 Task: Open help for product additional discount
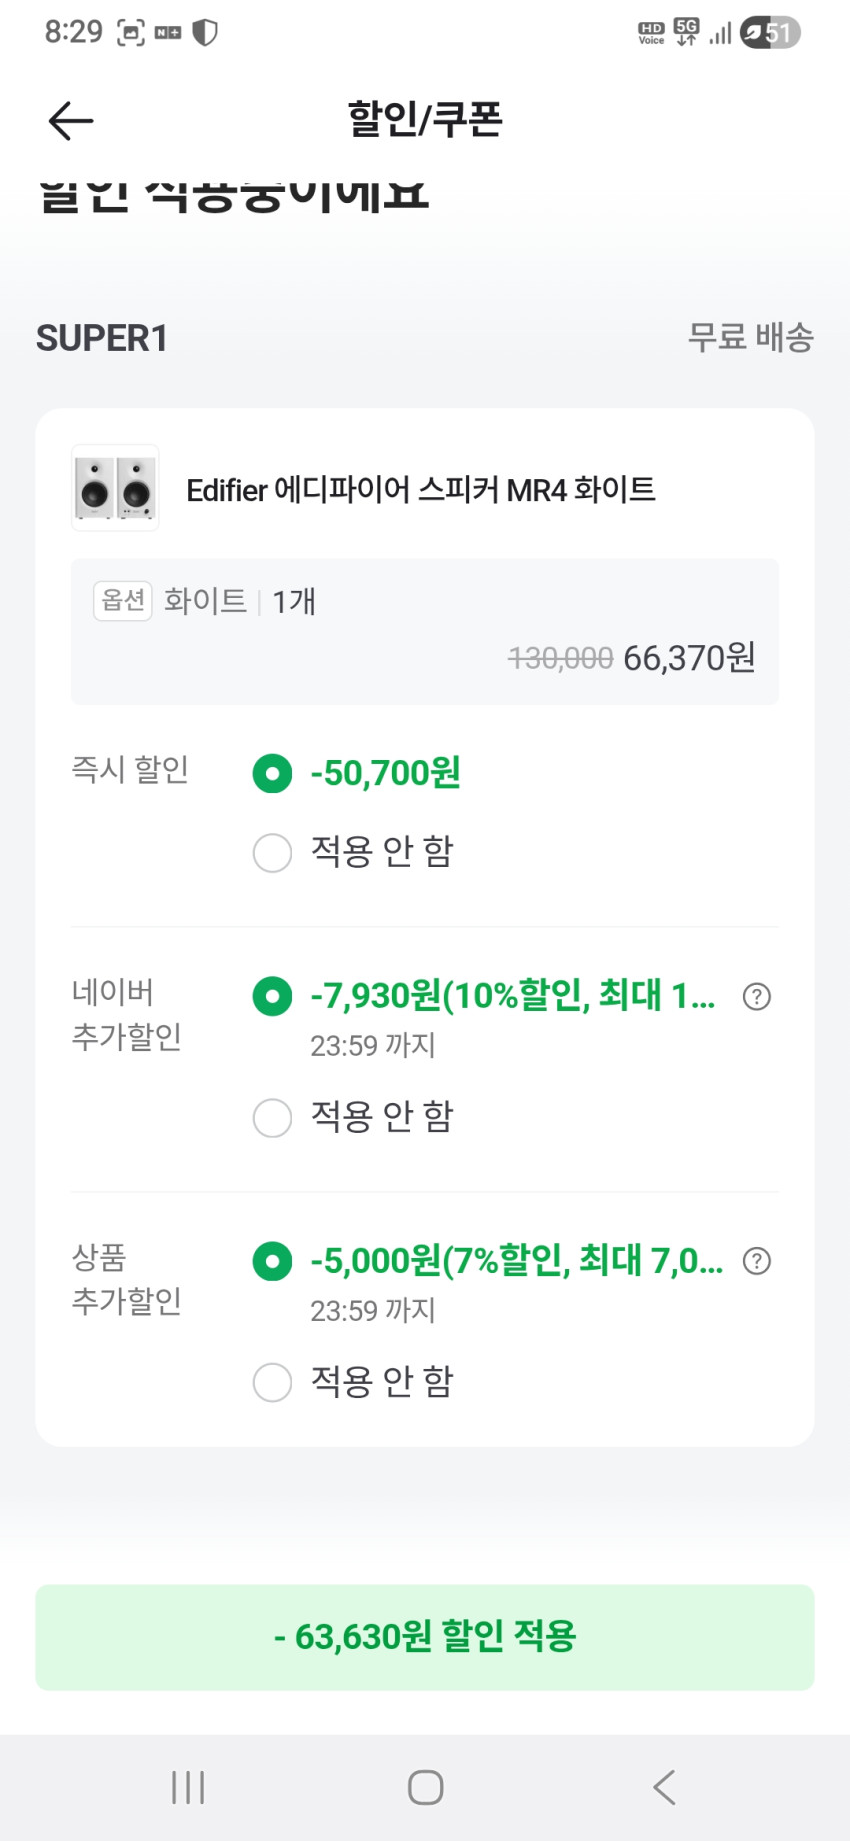(757, 1261)
